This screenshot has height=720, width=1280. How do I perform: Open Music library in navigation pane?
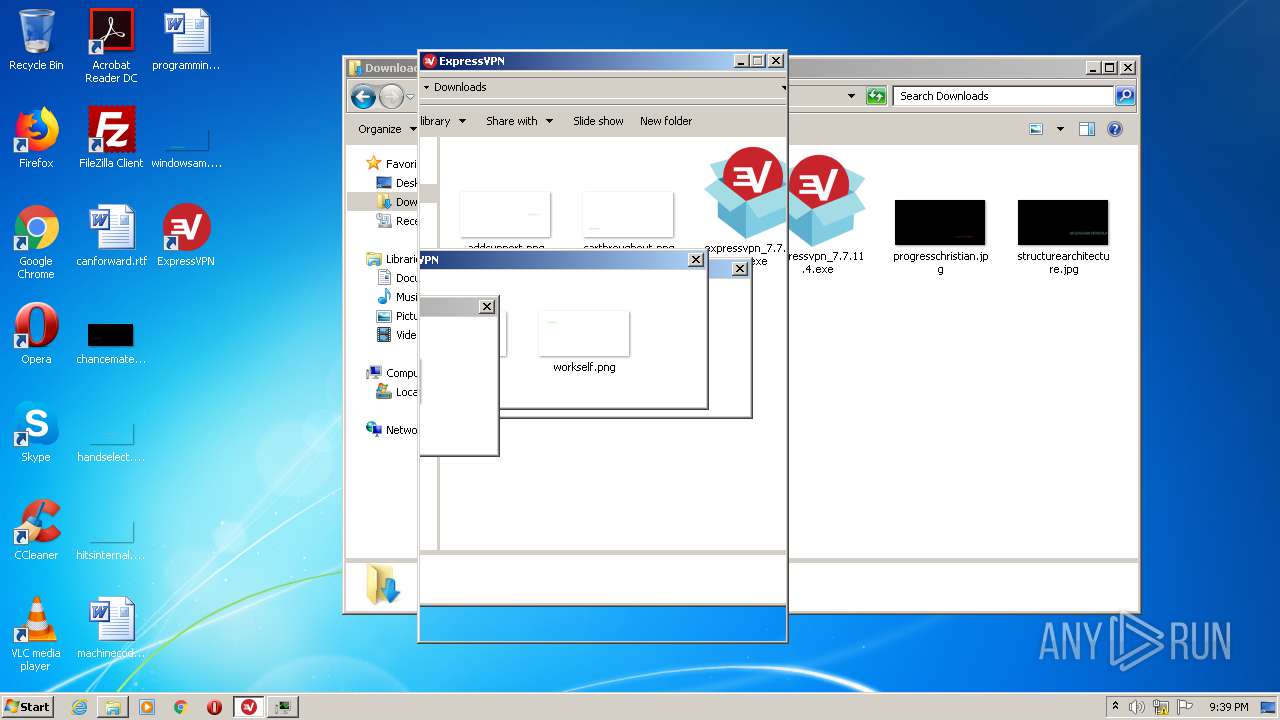tap(398, 297)
